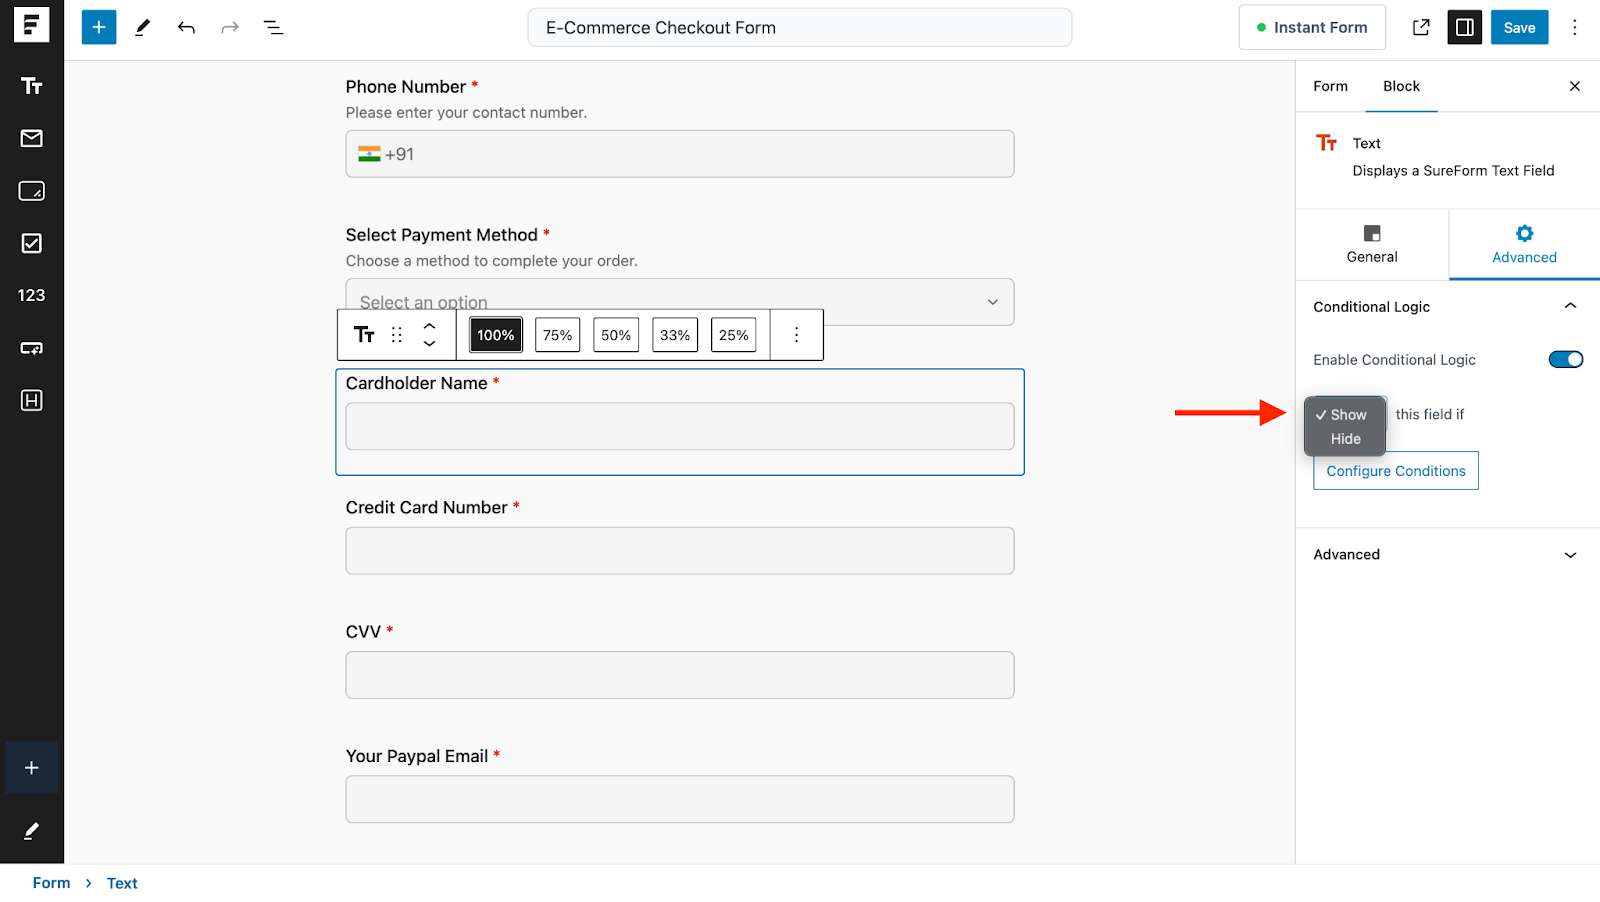Switch to the General tab
The width and height of the screenshot is (1600, 902).
point(1371,245)
